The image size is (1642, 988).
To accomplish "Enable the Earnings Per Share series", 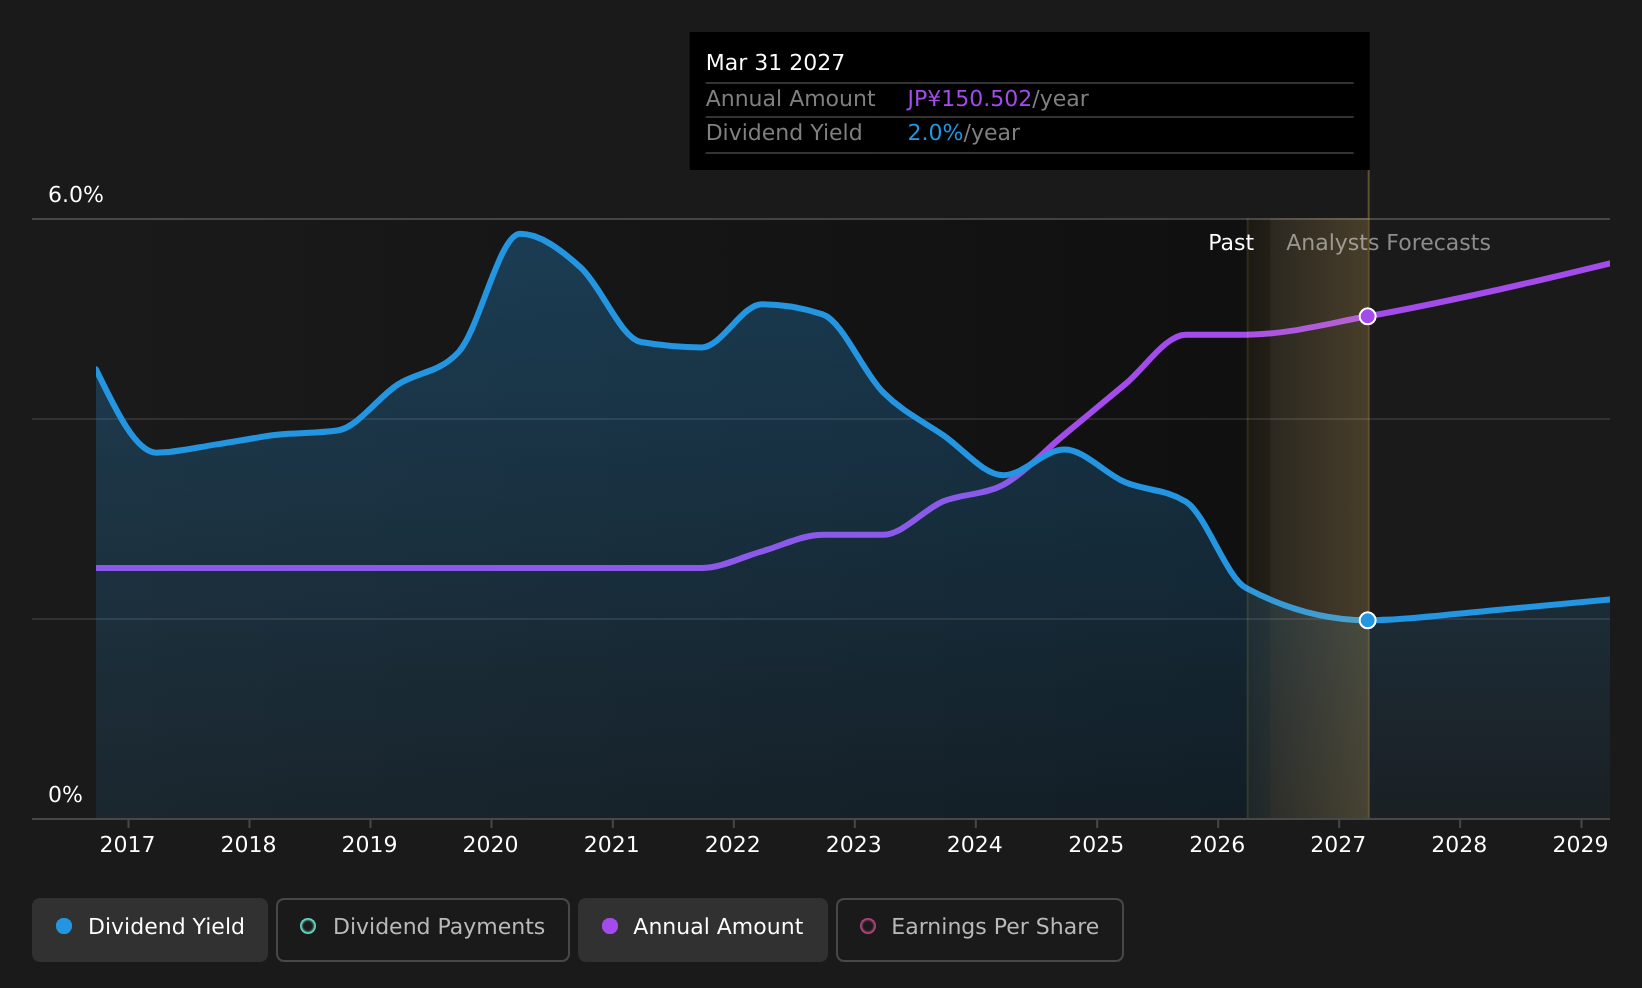I will (x=980, y=930).
